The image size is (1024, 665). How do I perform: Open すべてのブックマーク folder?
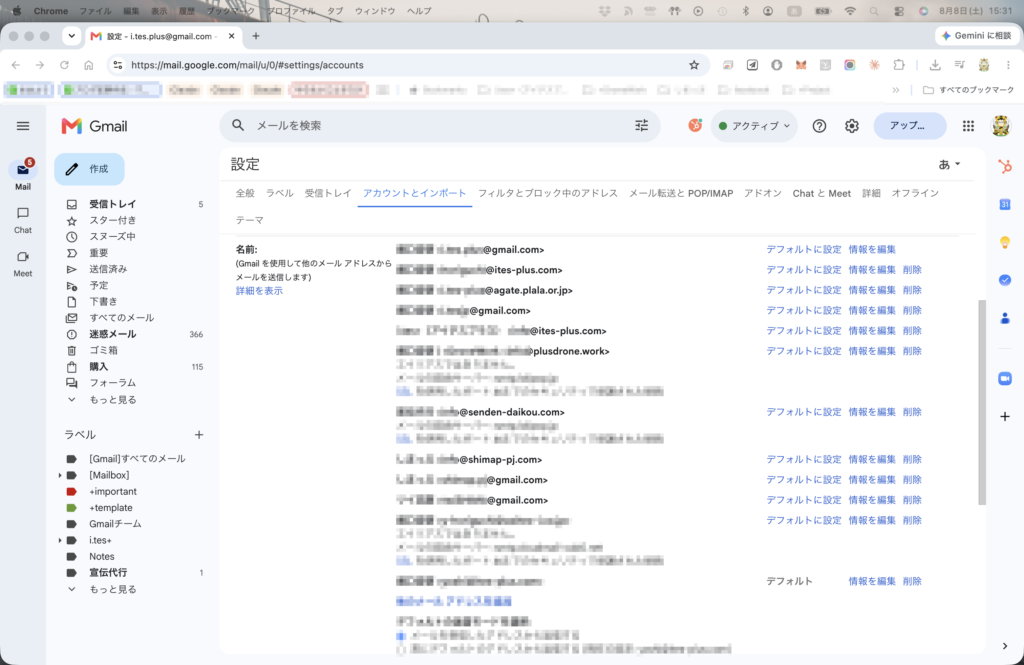(968, 90)
